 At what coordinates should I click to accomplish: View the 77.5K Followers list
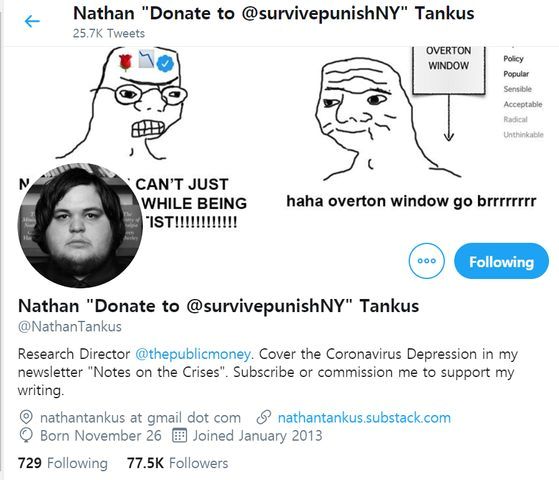[x=178, y=463]
